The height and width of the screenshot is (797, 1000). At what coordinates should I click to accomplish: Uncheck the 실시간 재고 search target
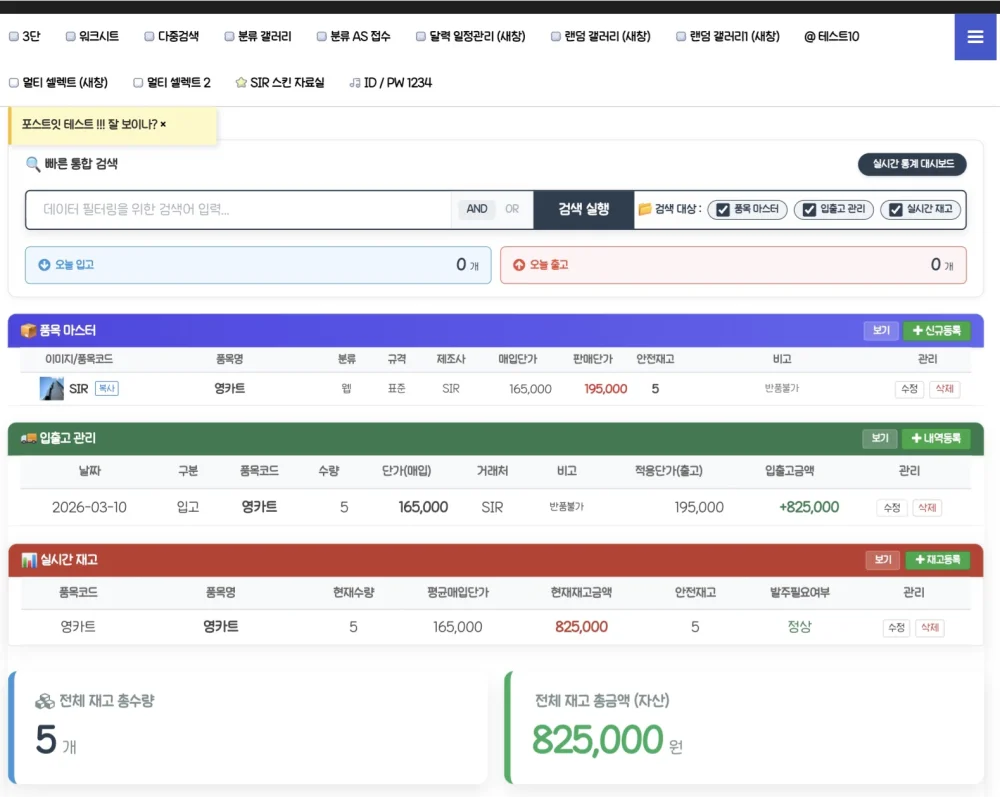click(x=896, y=210)
